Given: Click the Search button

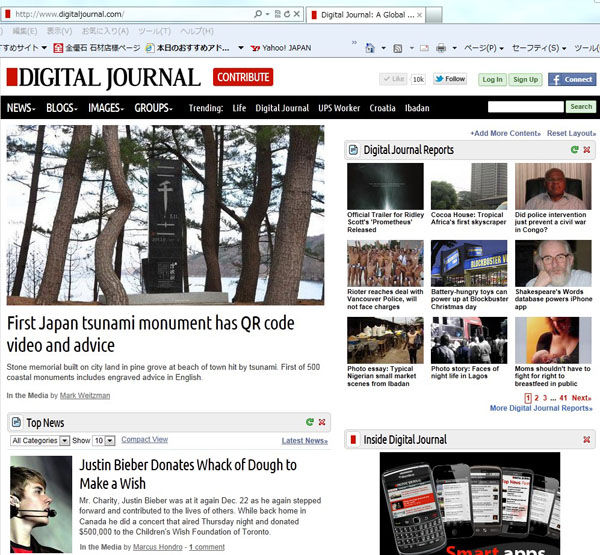Looking at the screenshot, I should (x=581, y=106).
